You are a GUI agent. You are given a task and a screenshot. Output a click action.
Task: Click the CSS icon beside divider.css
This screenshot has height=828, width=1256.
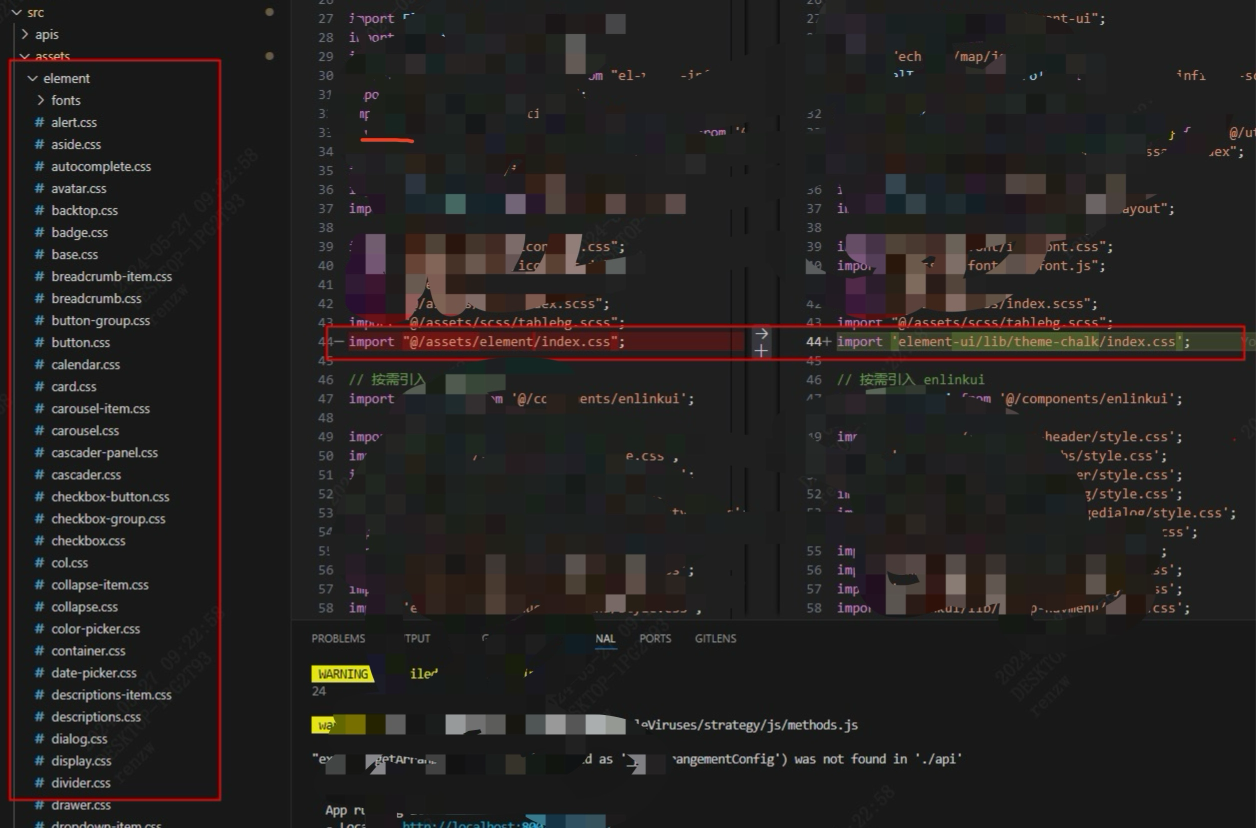40,783
